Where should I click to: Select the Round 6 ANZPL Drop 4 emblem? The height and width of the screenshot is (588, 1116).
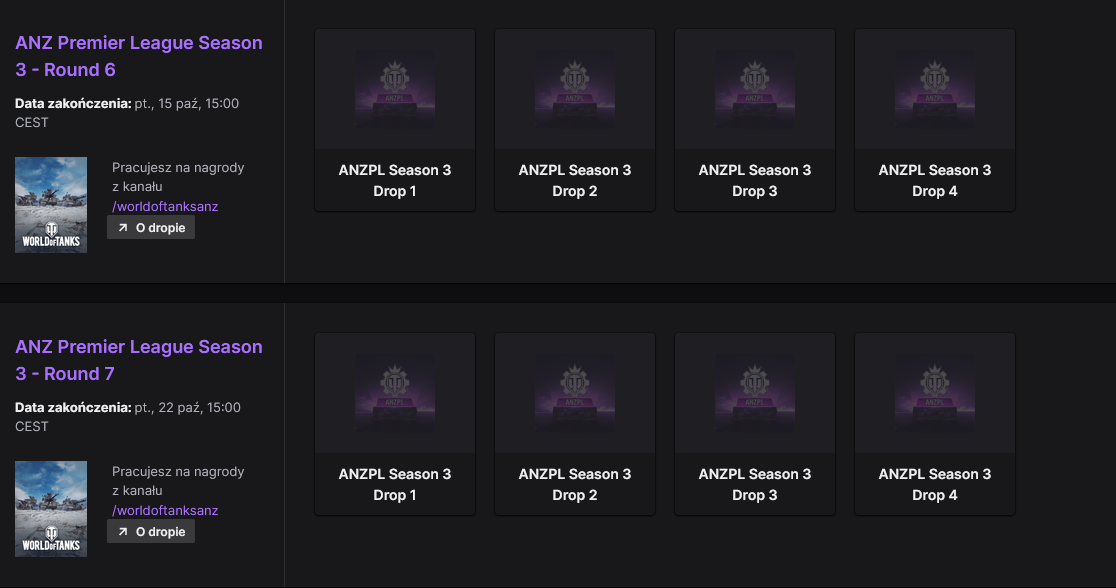coord(935,89)
